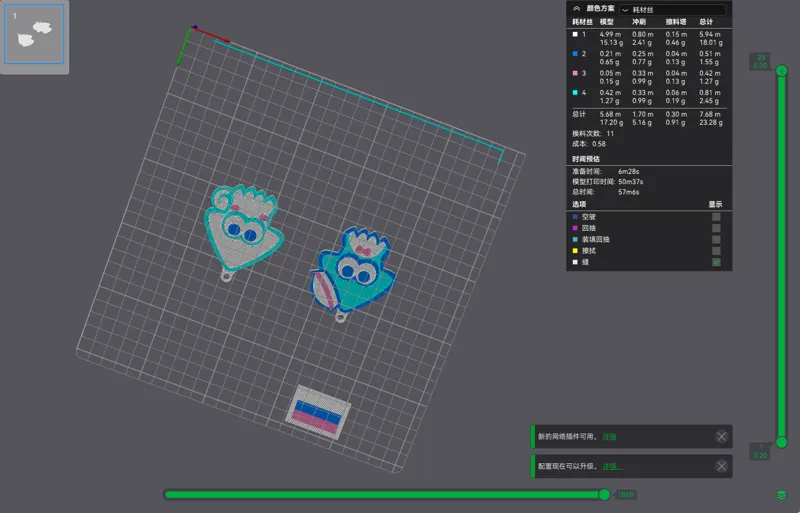The image size is (800, 513).
Task: Click the 颜色方案 panel title
Action: [601, 9]
